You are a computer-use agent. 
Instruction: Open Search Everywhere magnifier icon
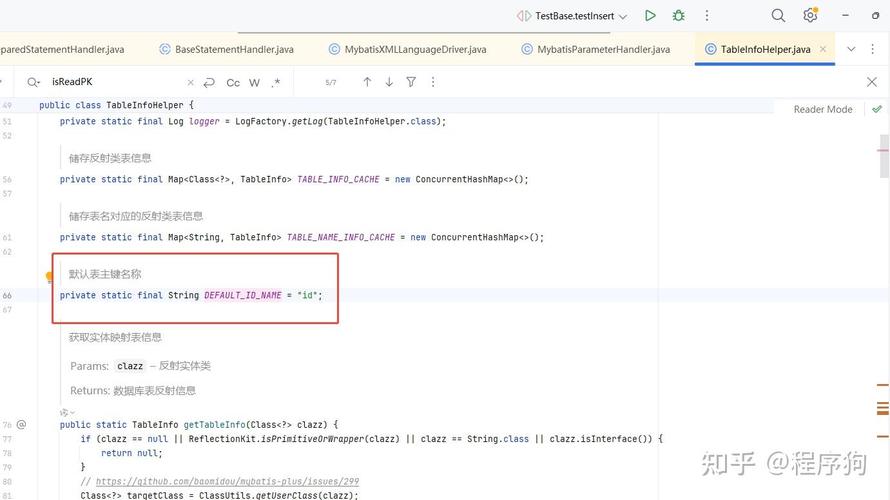(778, 16)
